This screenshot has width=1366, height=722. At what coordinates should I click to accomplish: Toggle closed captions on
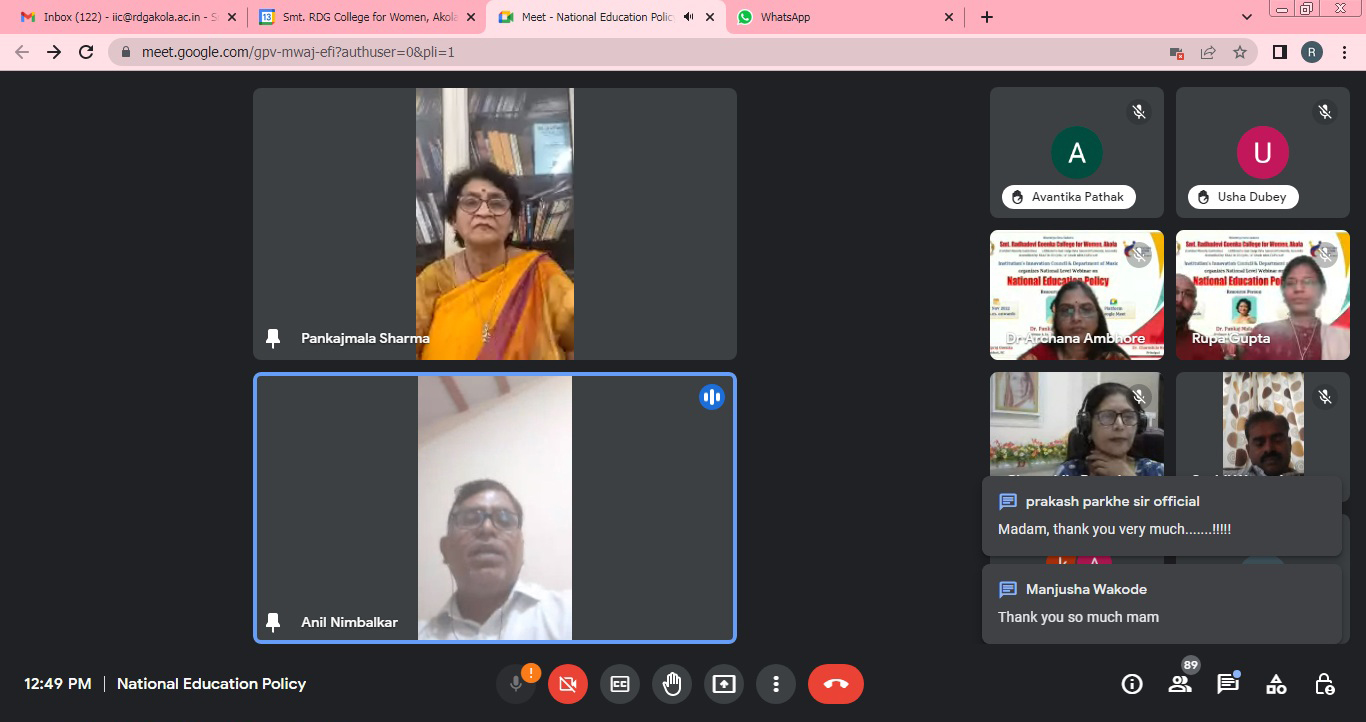[x=620, y=684]
